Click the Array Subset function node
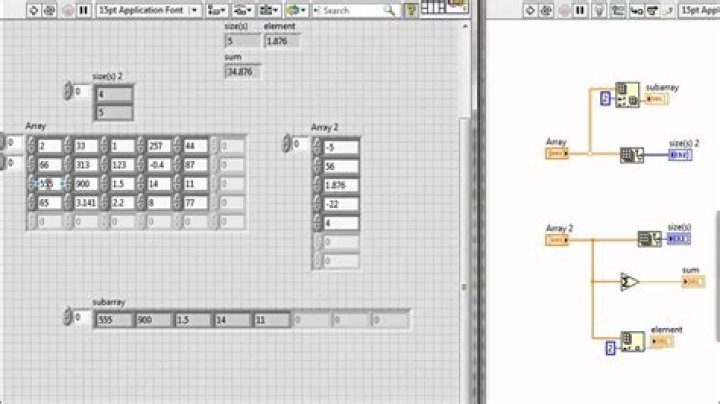Screen dimensions: 720x404 pos(627,96)
